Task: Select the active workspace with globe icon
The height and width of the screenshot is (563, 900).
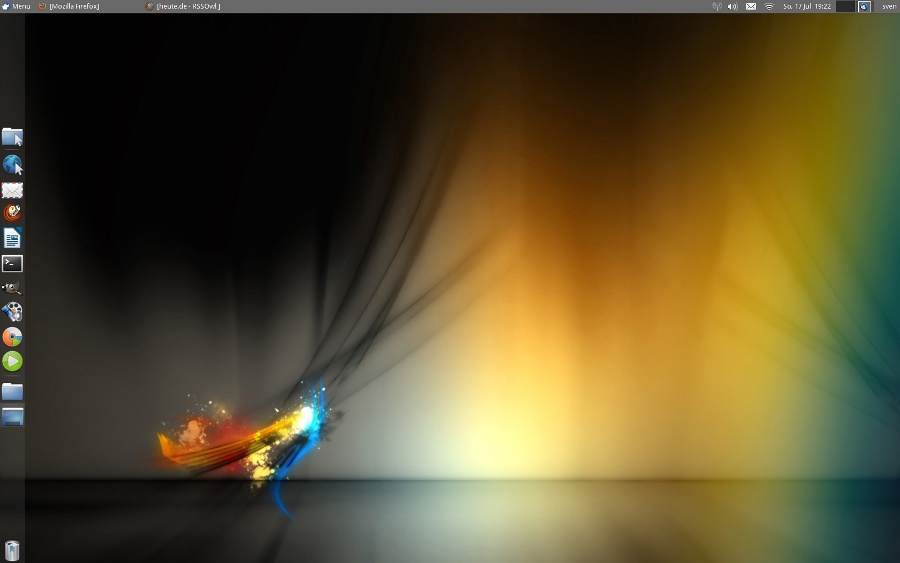Action: click(x=864, y=6)
